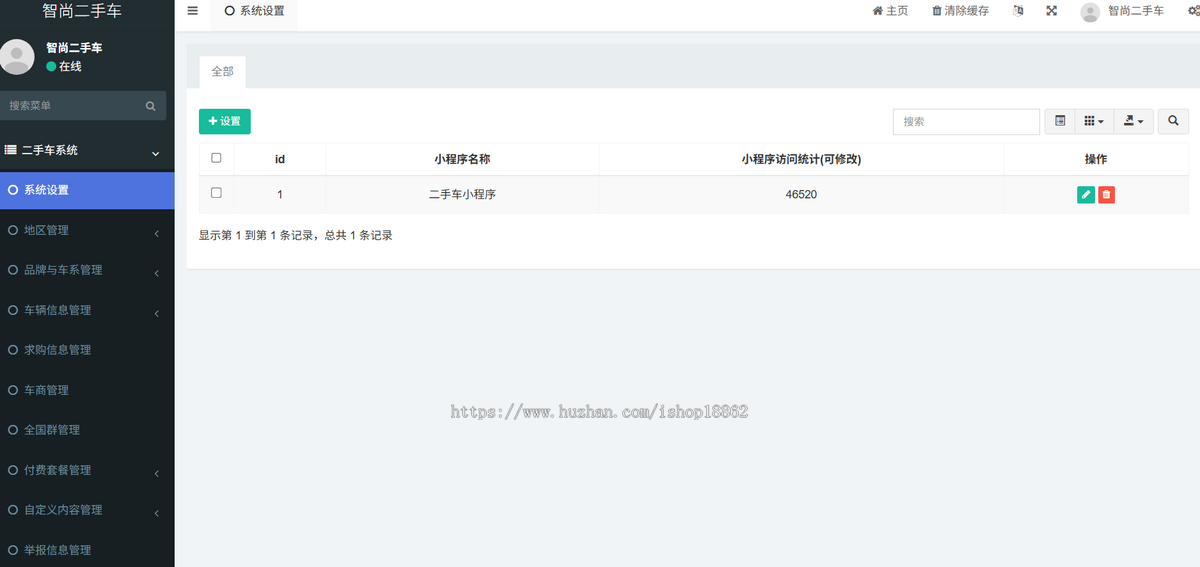Open the export data dropdown
Viewport: 1200px width, 567px height.
1133,121
